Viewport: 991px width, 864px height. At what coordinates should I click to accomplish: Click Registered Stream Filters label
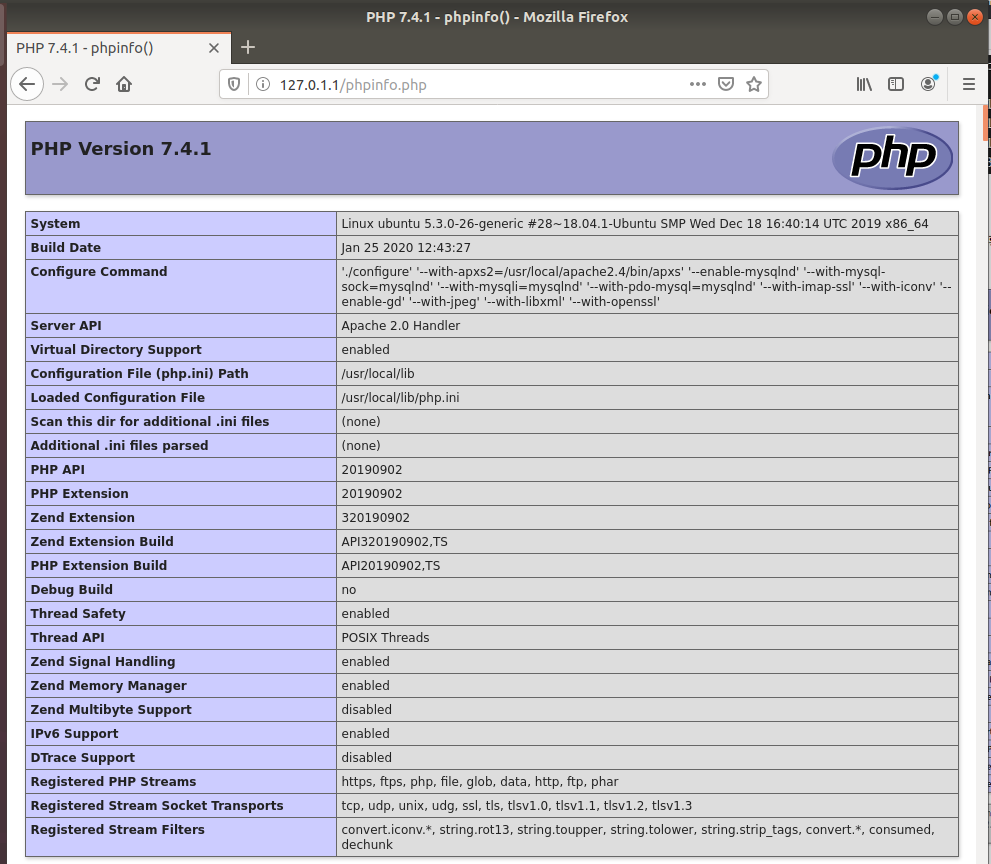pos(118,830)
